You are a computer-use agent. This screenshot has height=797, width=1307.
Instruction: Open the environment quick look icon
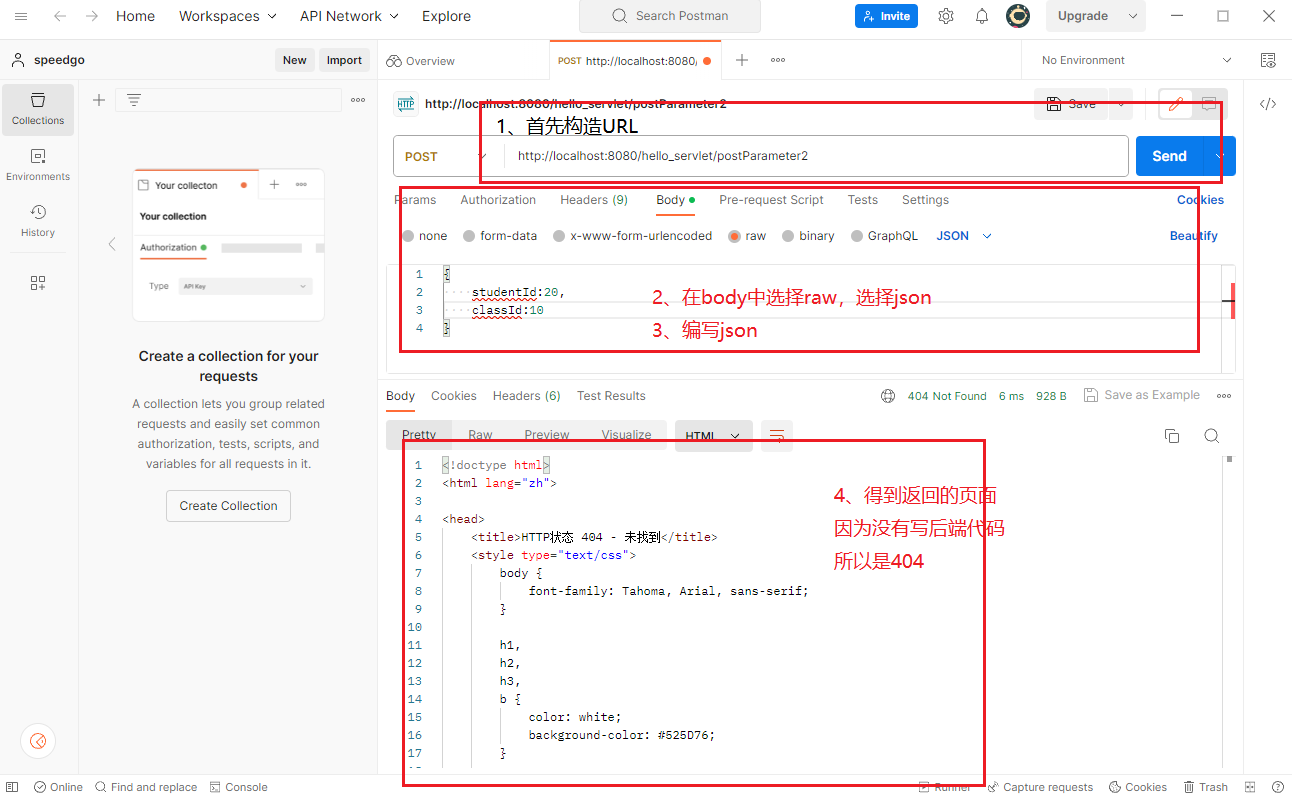[x=1268, y=60]
